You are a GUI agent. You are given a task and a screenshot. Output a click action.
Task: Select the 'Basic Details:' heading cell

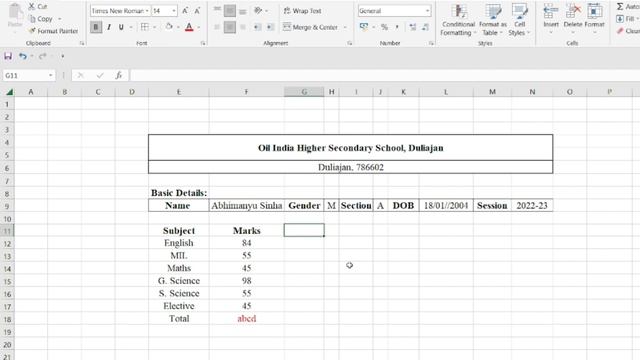[x=179, y=193]
